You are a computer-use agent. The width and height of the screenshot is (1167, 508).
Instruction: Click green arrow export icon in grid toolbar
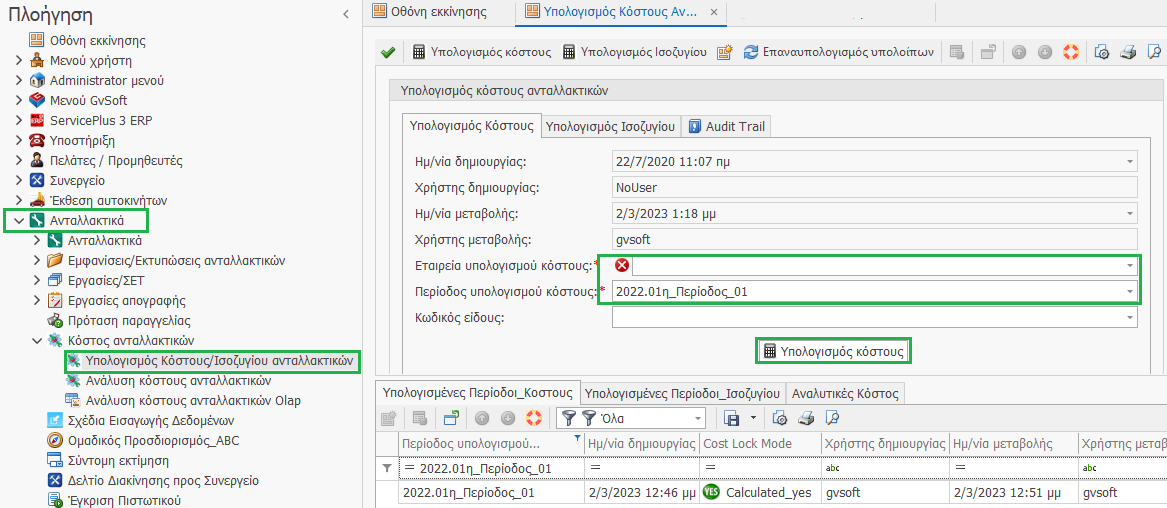coord(452,418)
